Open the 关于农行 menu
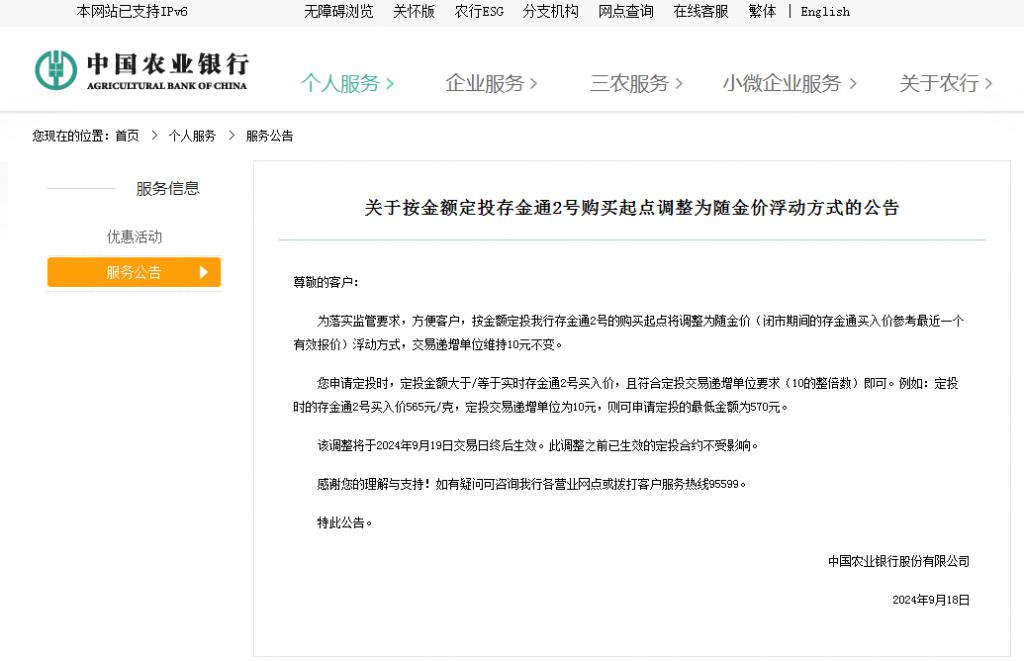Image resolution: width=1024 pixels, height=661 pixels. tap(945, 84)
